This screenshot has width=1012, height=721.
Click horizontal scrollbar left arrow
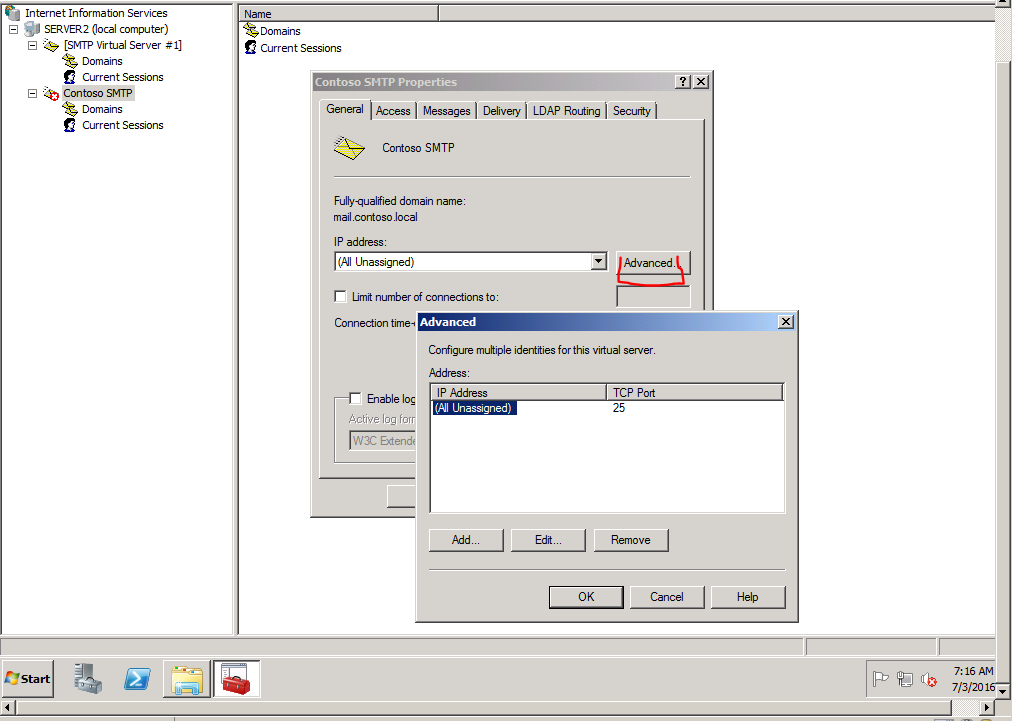(x=6, y=708)
